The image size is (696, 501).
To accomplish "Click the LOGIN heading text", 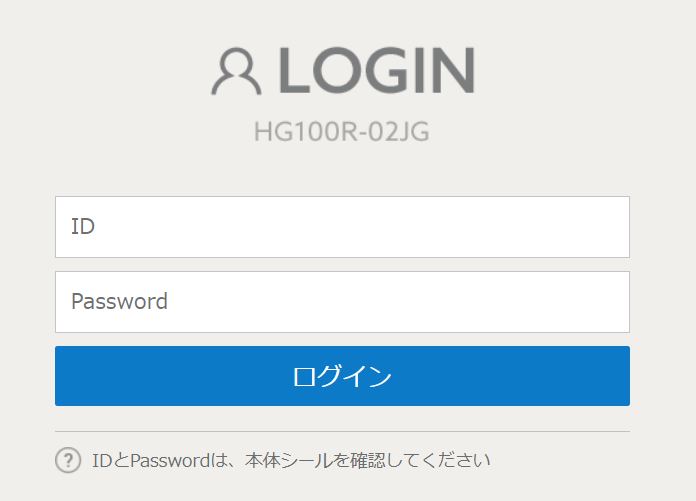I will pos(375,70).
